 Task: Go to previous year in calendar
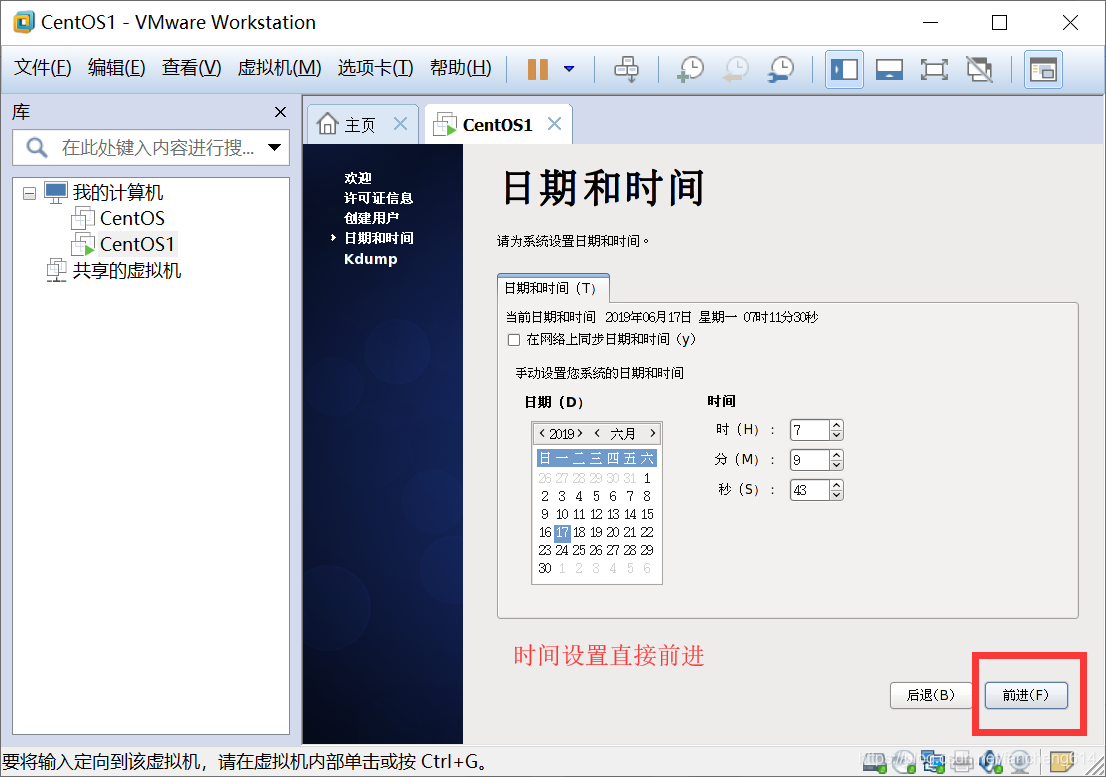542,433
